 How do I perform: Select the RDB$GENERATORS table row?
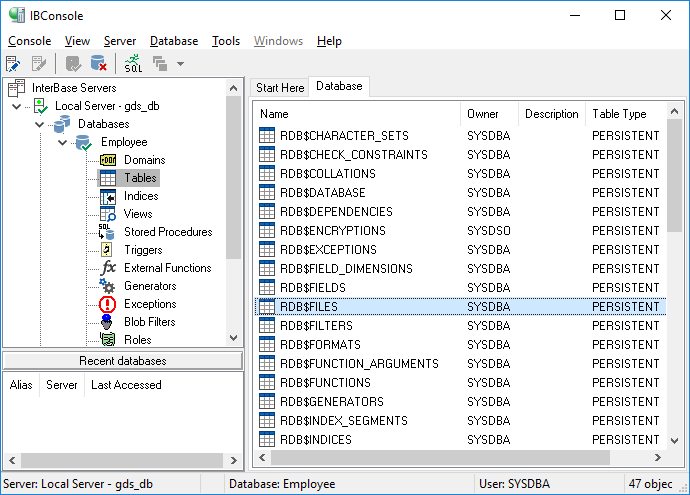[x=330, y=402]
